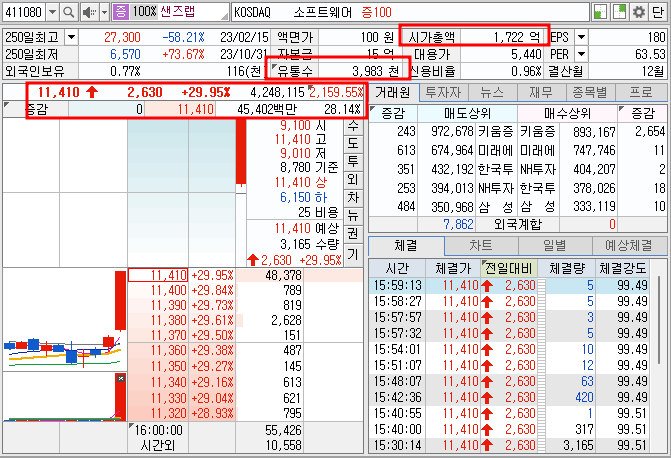Click the 단 button at top right

pos(658,12)
